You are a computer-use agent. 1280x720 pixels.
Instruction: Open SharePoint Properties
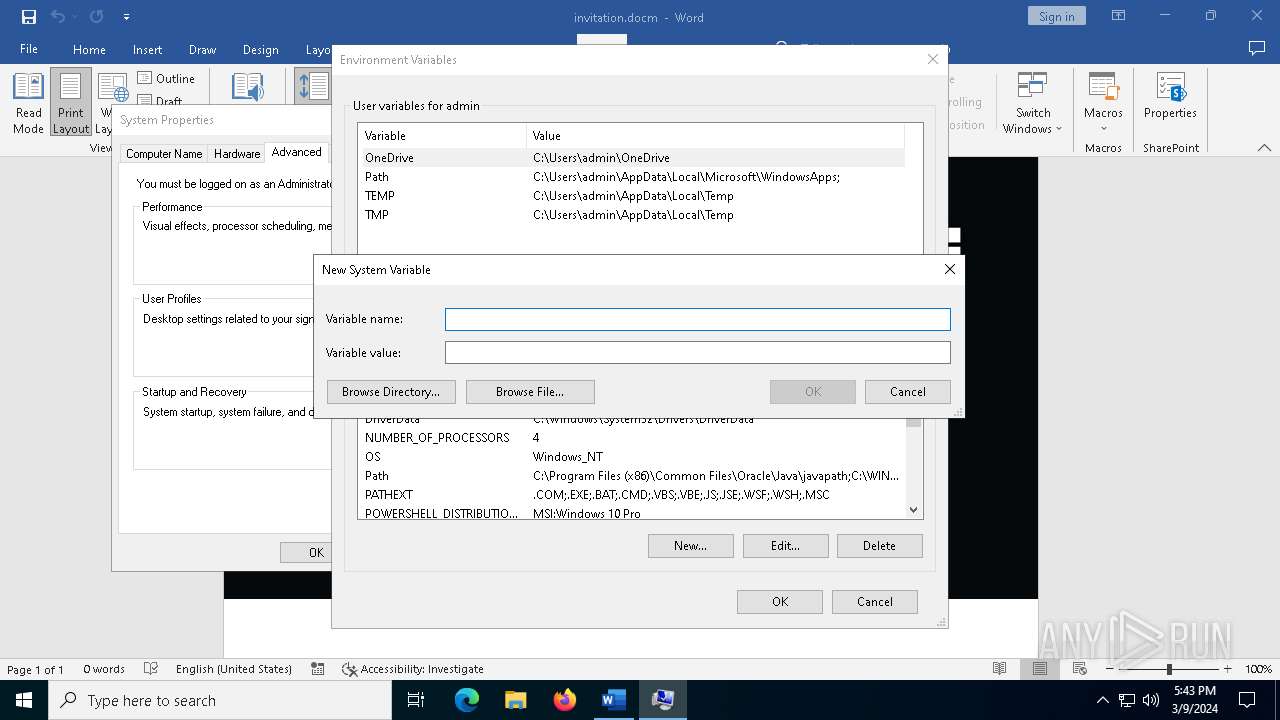[x=1170, y=96]
